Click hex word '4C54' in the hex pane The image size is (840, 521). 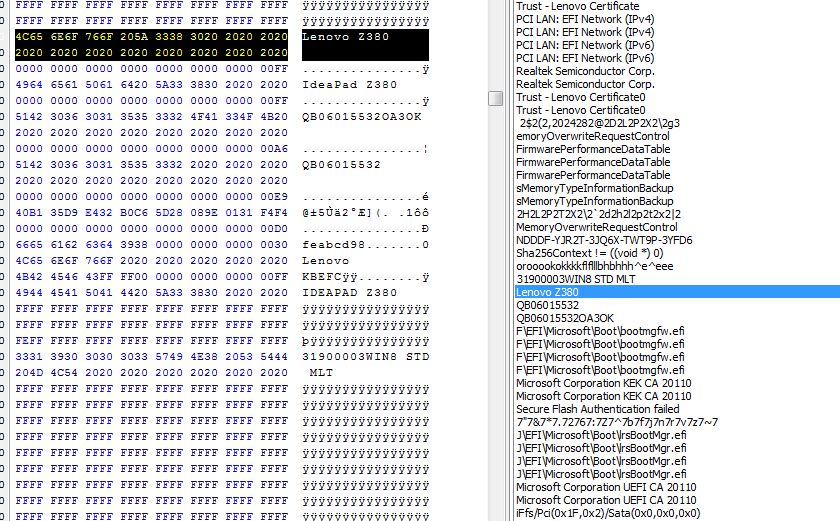[x=64, y=372]
